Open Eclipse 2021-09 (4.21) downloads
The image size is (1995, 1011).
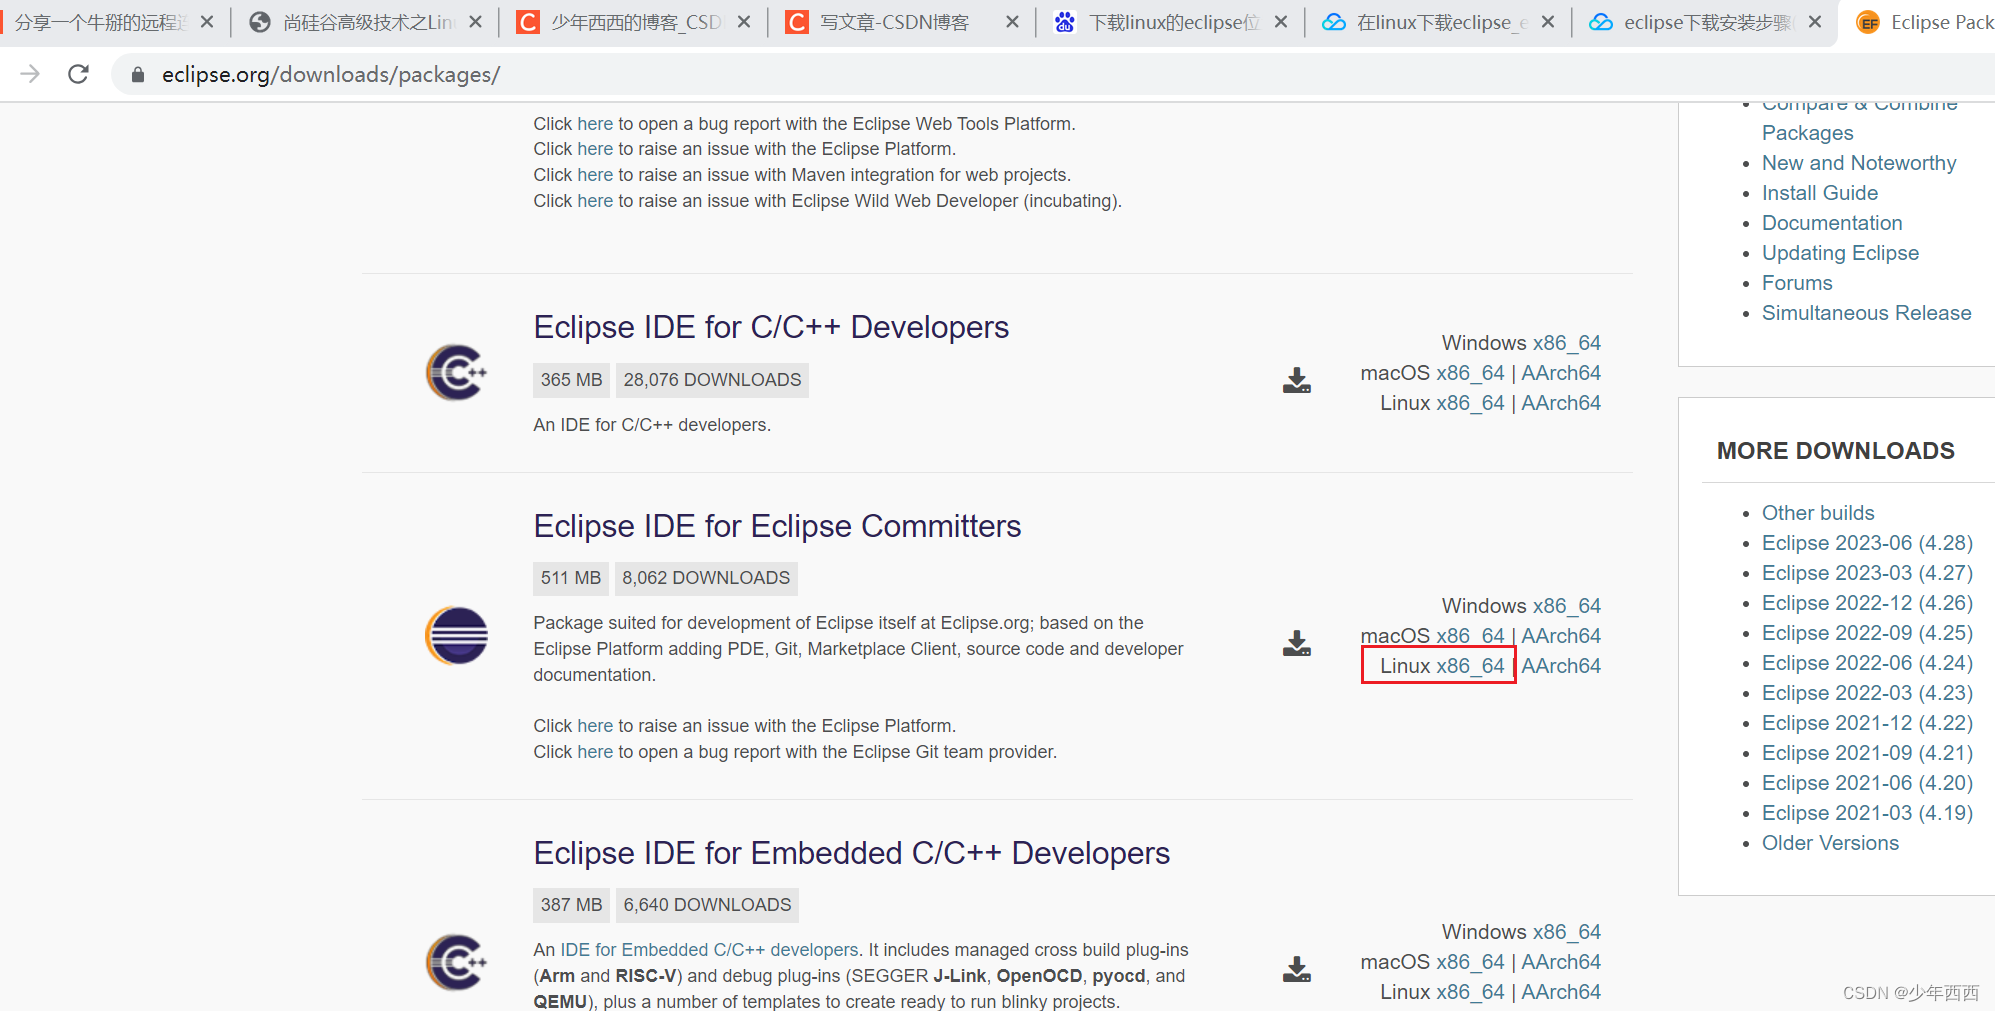1867,753
